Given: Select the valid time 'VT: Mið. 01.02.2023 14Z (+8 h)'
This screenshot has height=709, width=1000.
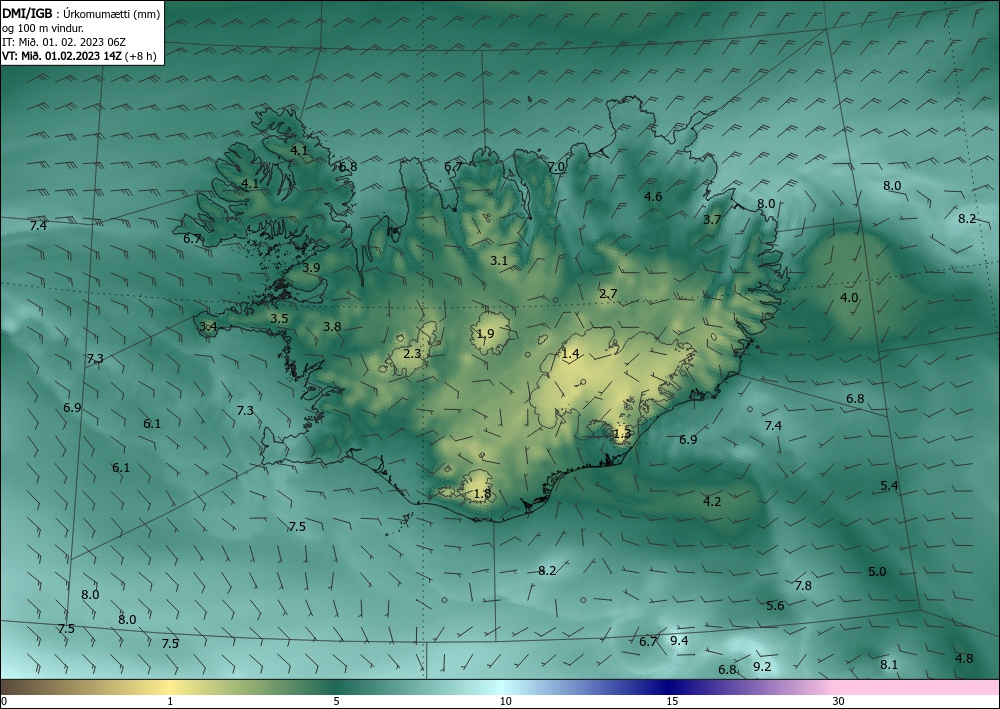Looking at the screenshot, I should (79, 55).
